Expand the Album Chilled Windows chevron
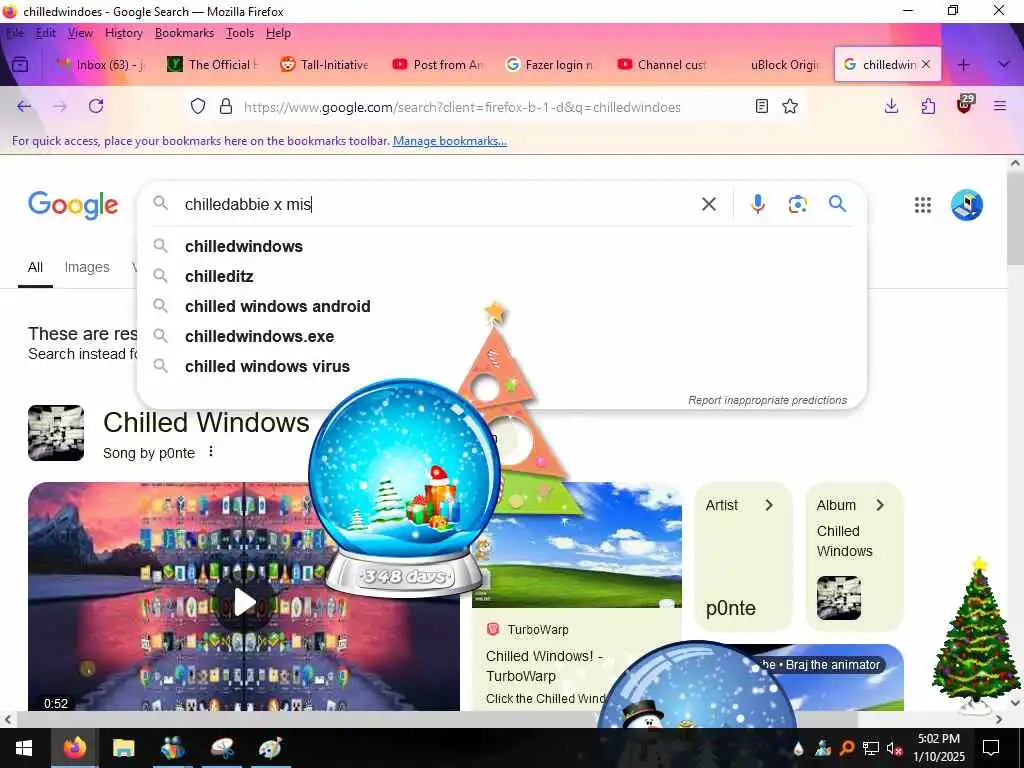The height and width of the screenshot is (768, 1024). [880, 505]
